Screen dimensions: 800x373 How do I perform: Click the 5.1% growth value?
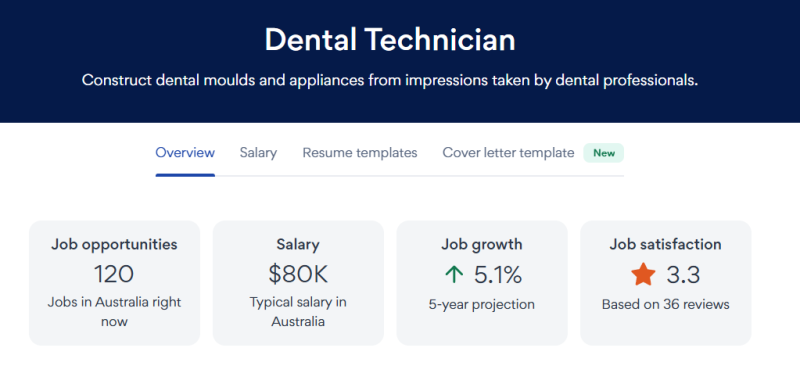[498, 275]
